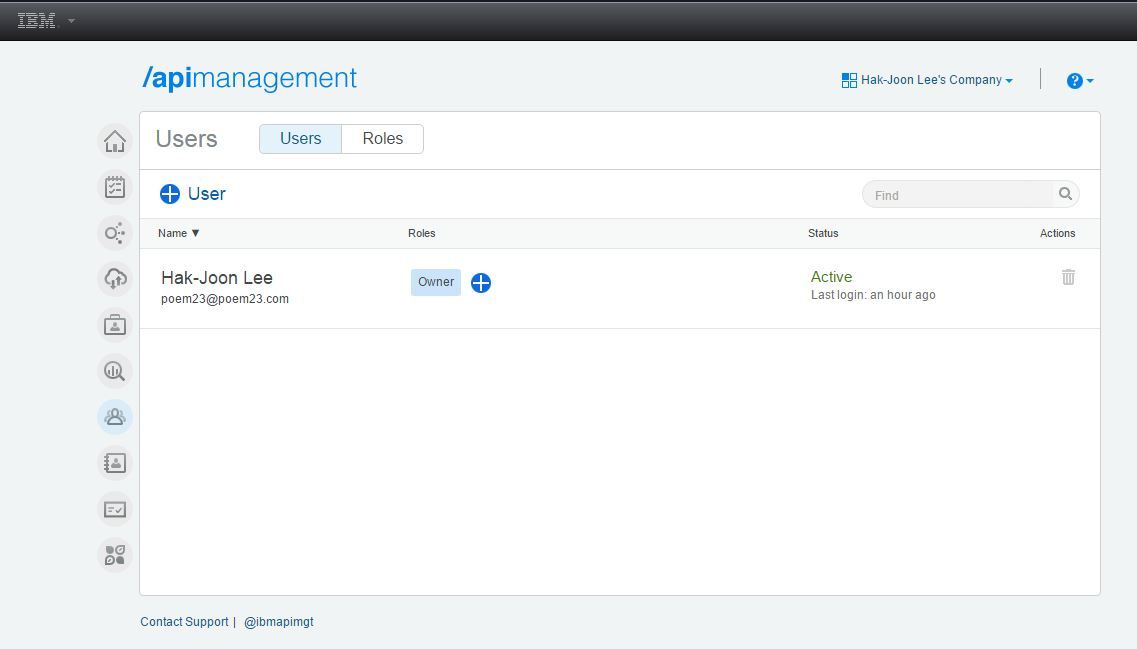
Task: Click the IBM logo
Action: pos(36,21)
